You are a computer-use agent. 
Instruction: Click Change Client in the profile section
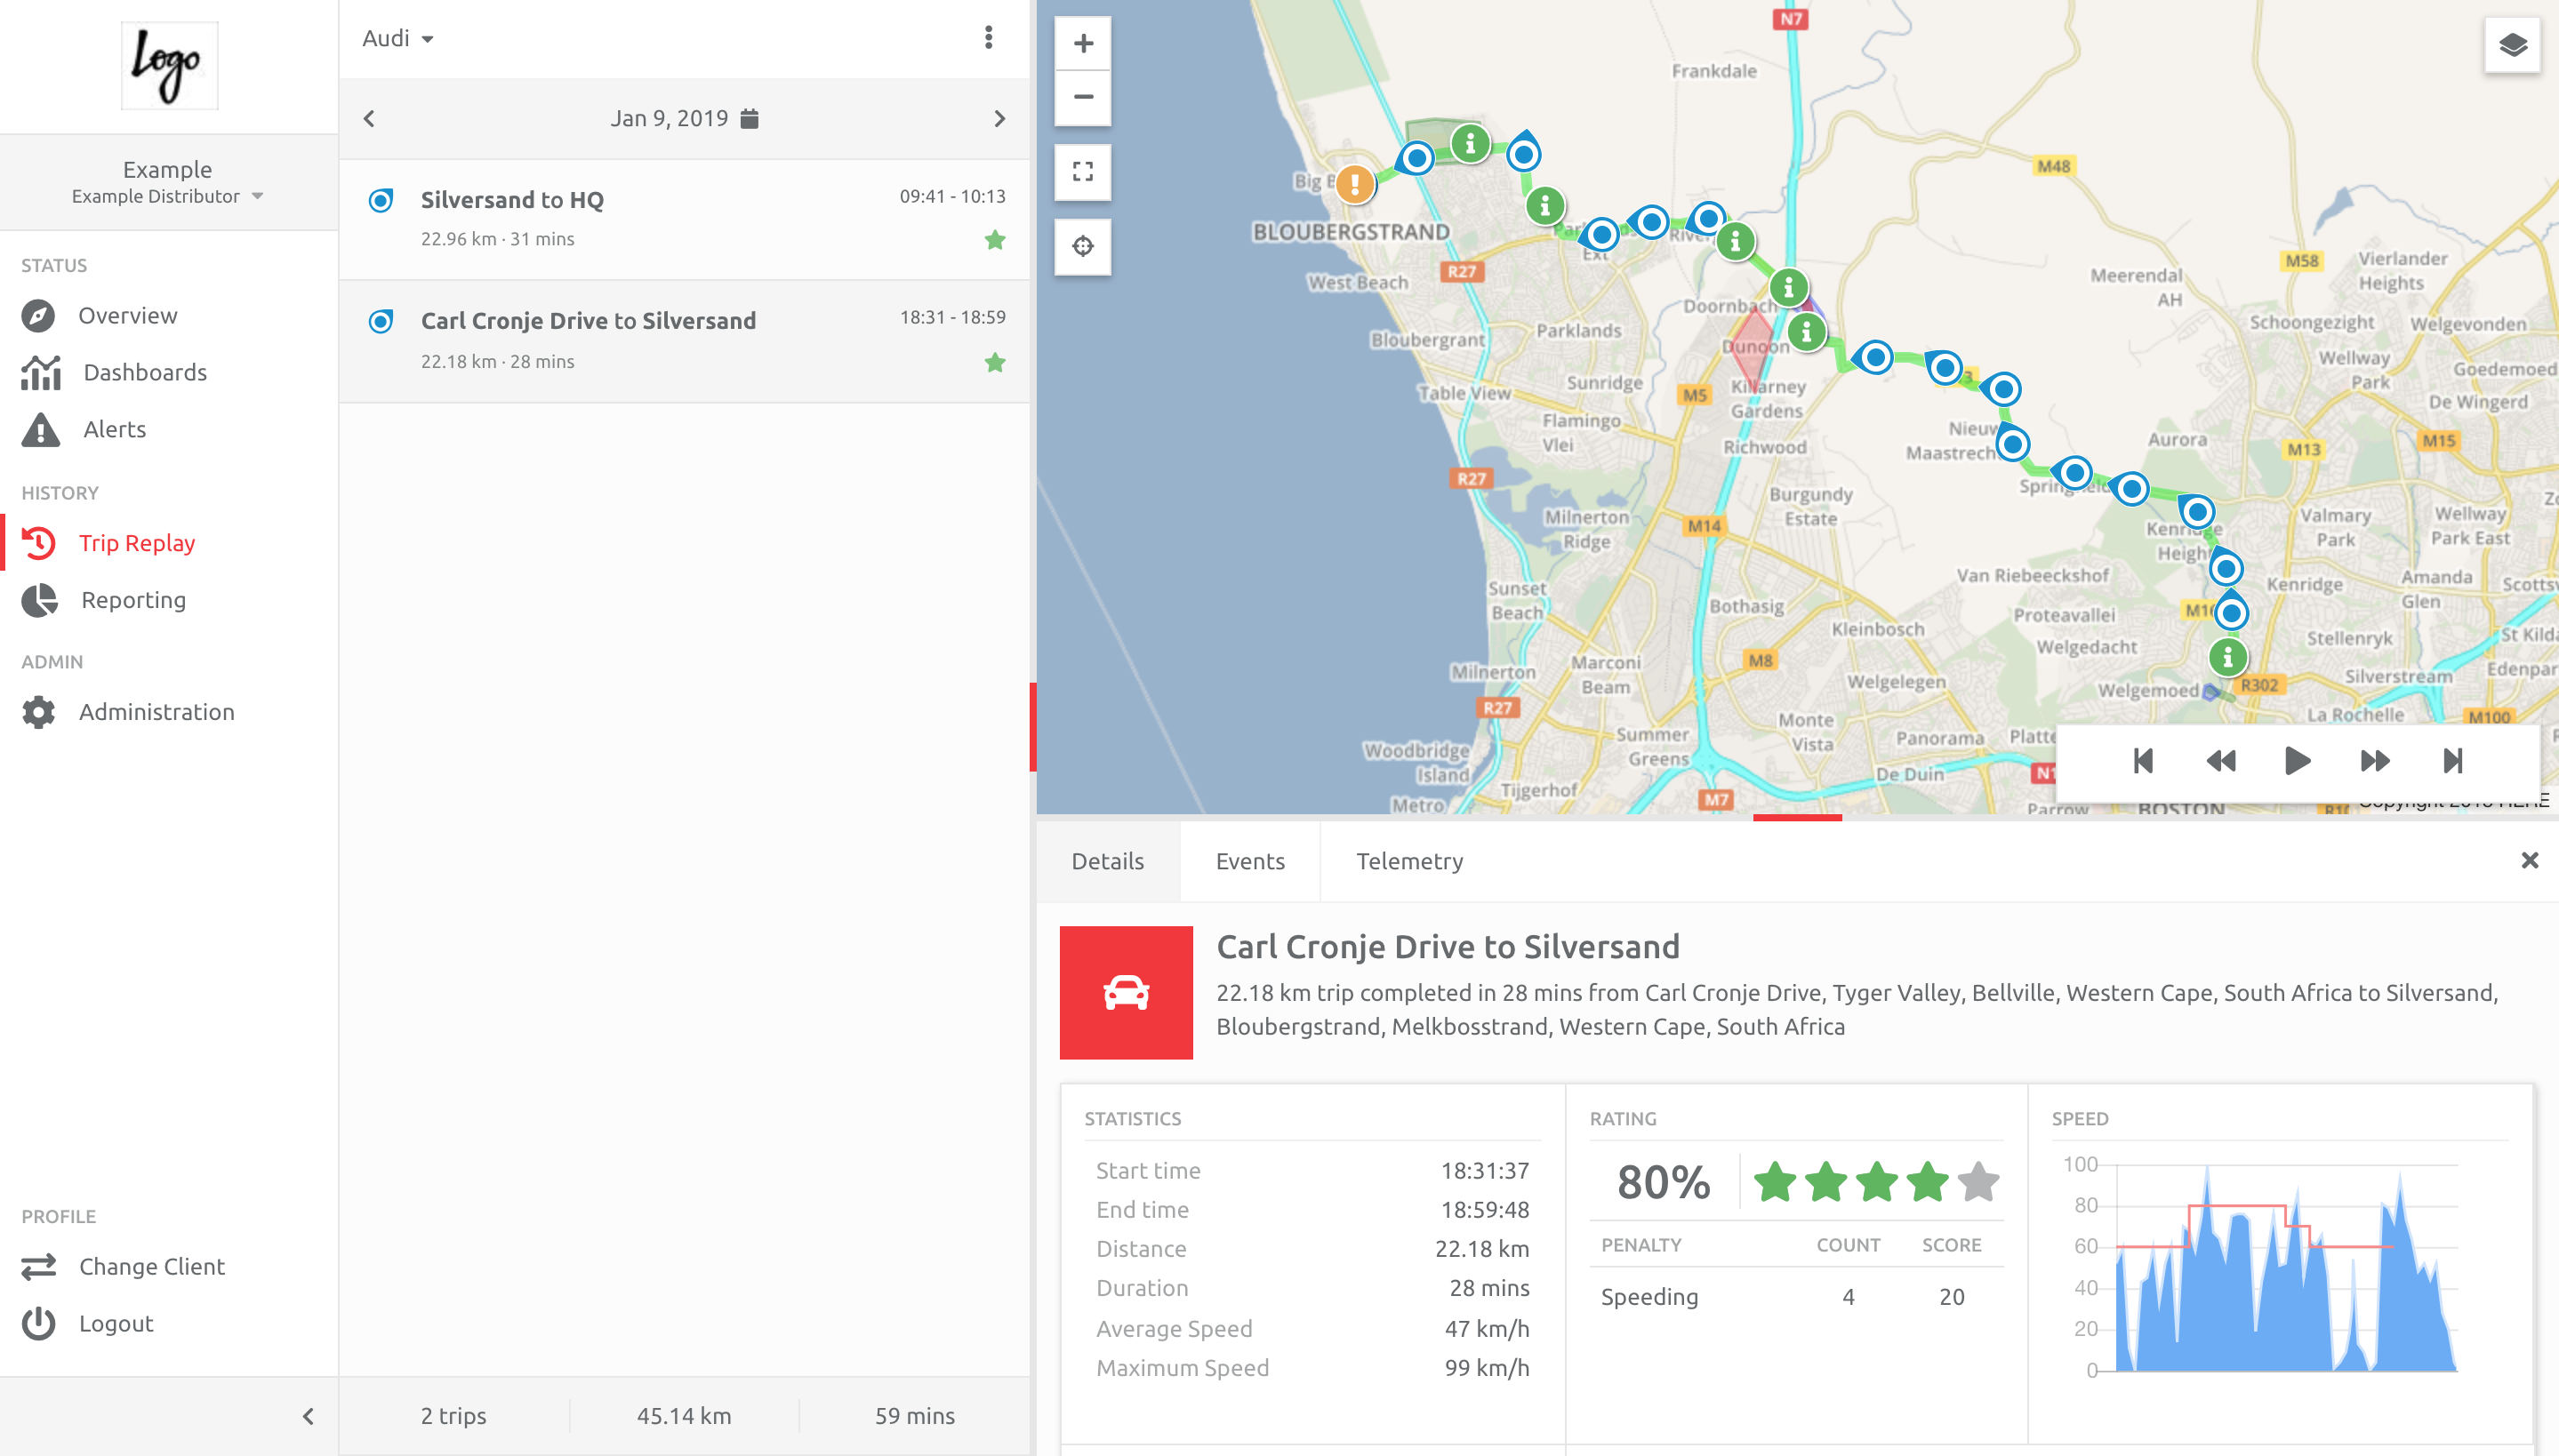pos(152,1266)
